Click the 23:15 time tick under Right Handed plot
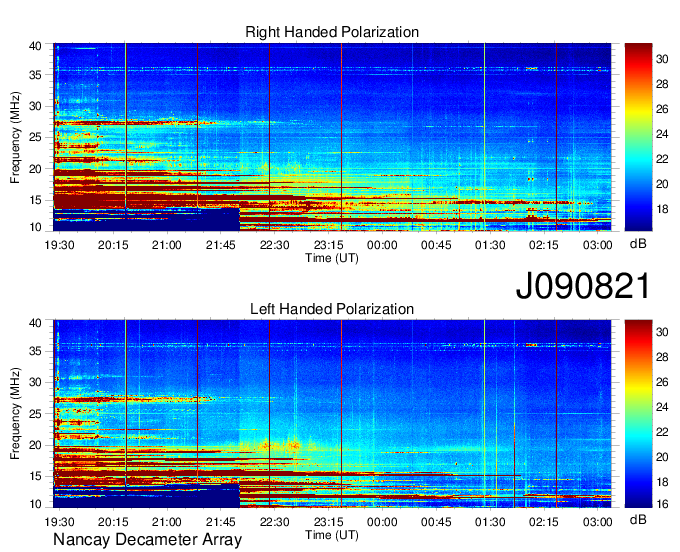 [328, 245]
